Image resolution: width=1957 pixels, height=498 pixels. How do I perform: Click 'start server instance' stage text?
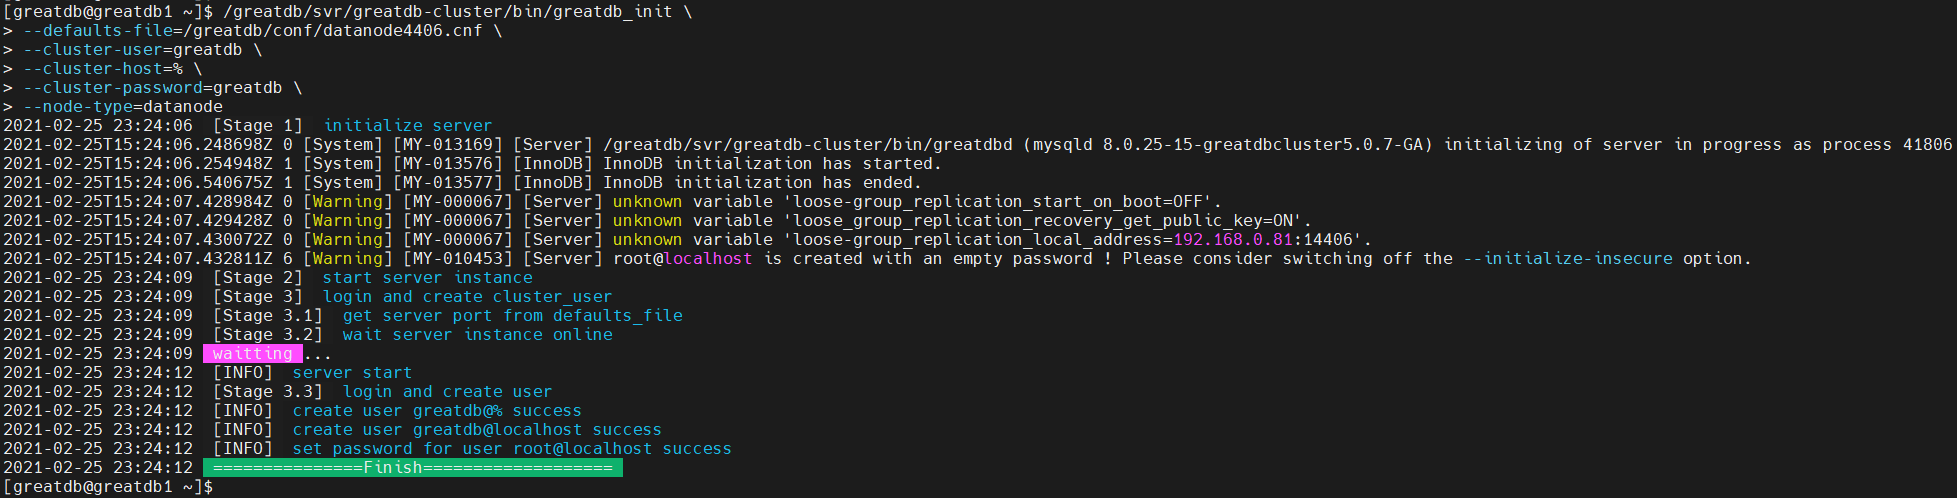[428, 278]
